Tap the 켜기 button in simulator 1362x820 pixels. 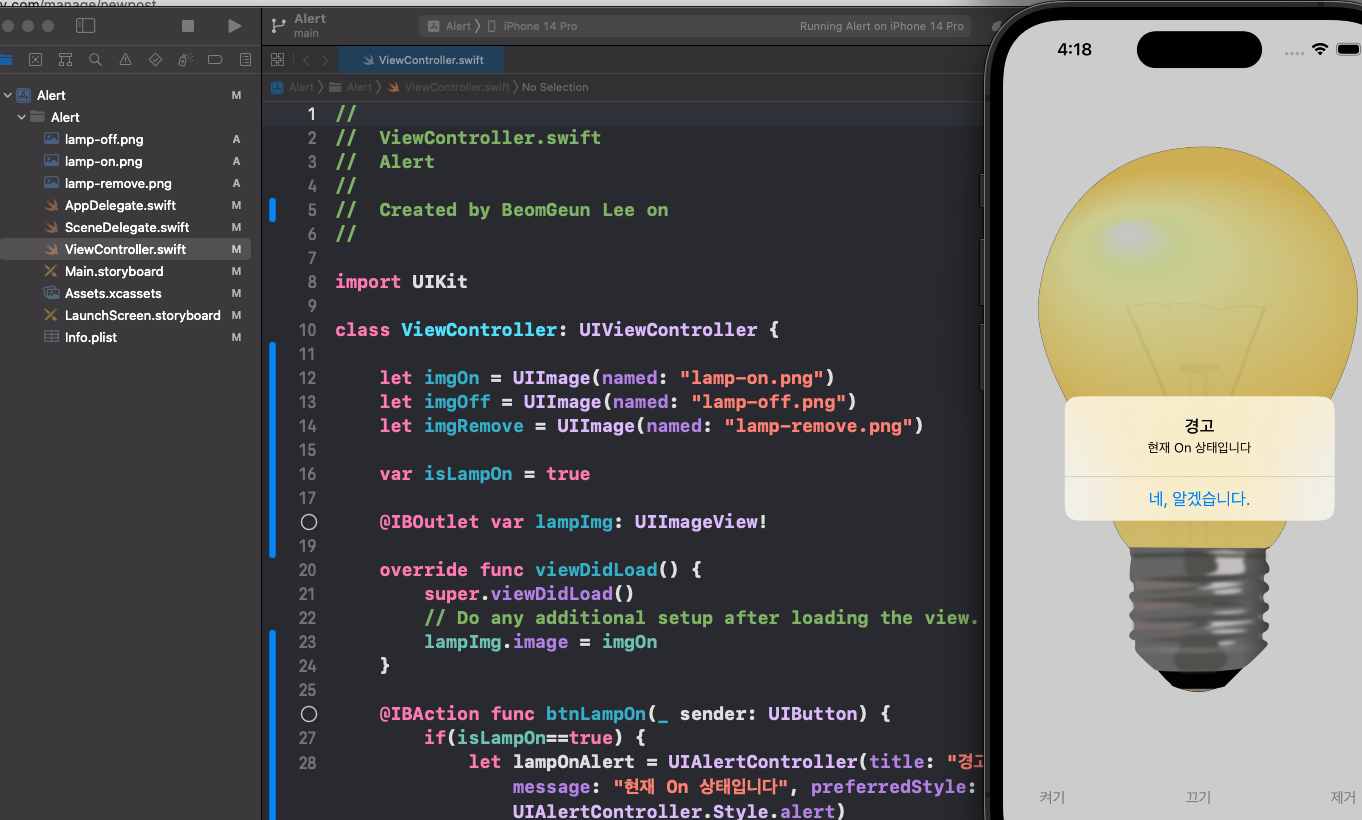(x=1052, y=797)
